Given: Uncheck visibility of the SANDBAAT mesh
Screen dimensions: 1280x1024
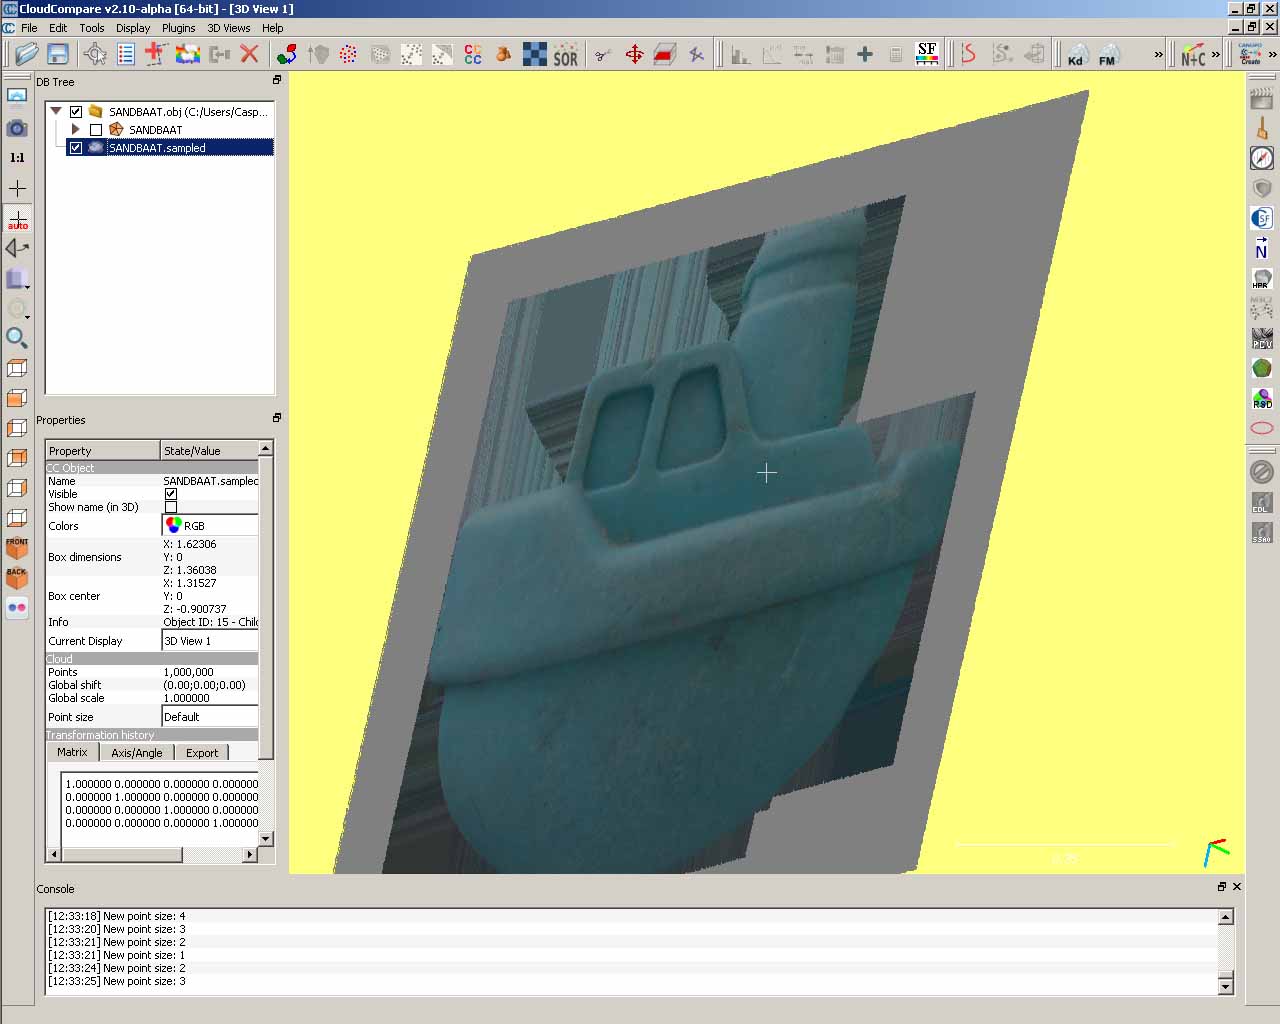Looking at the screenshot, I should 96,129.
